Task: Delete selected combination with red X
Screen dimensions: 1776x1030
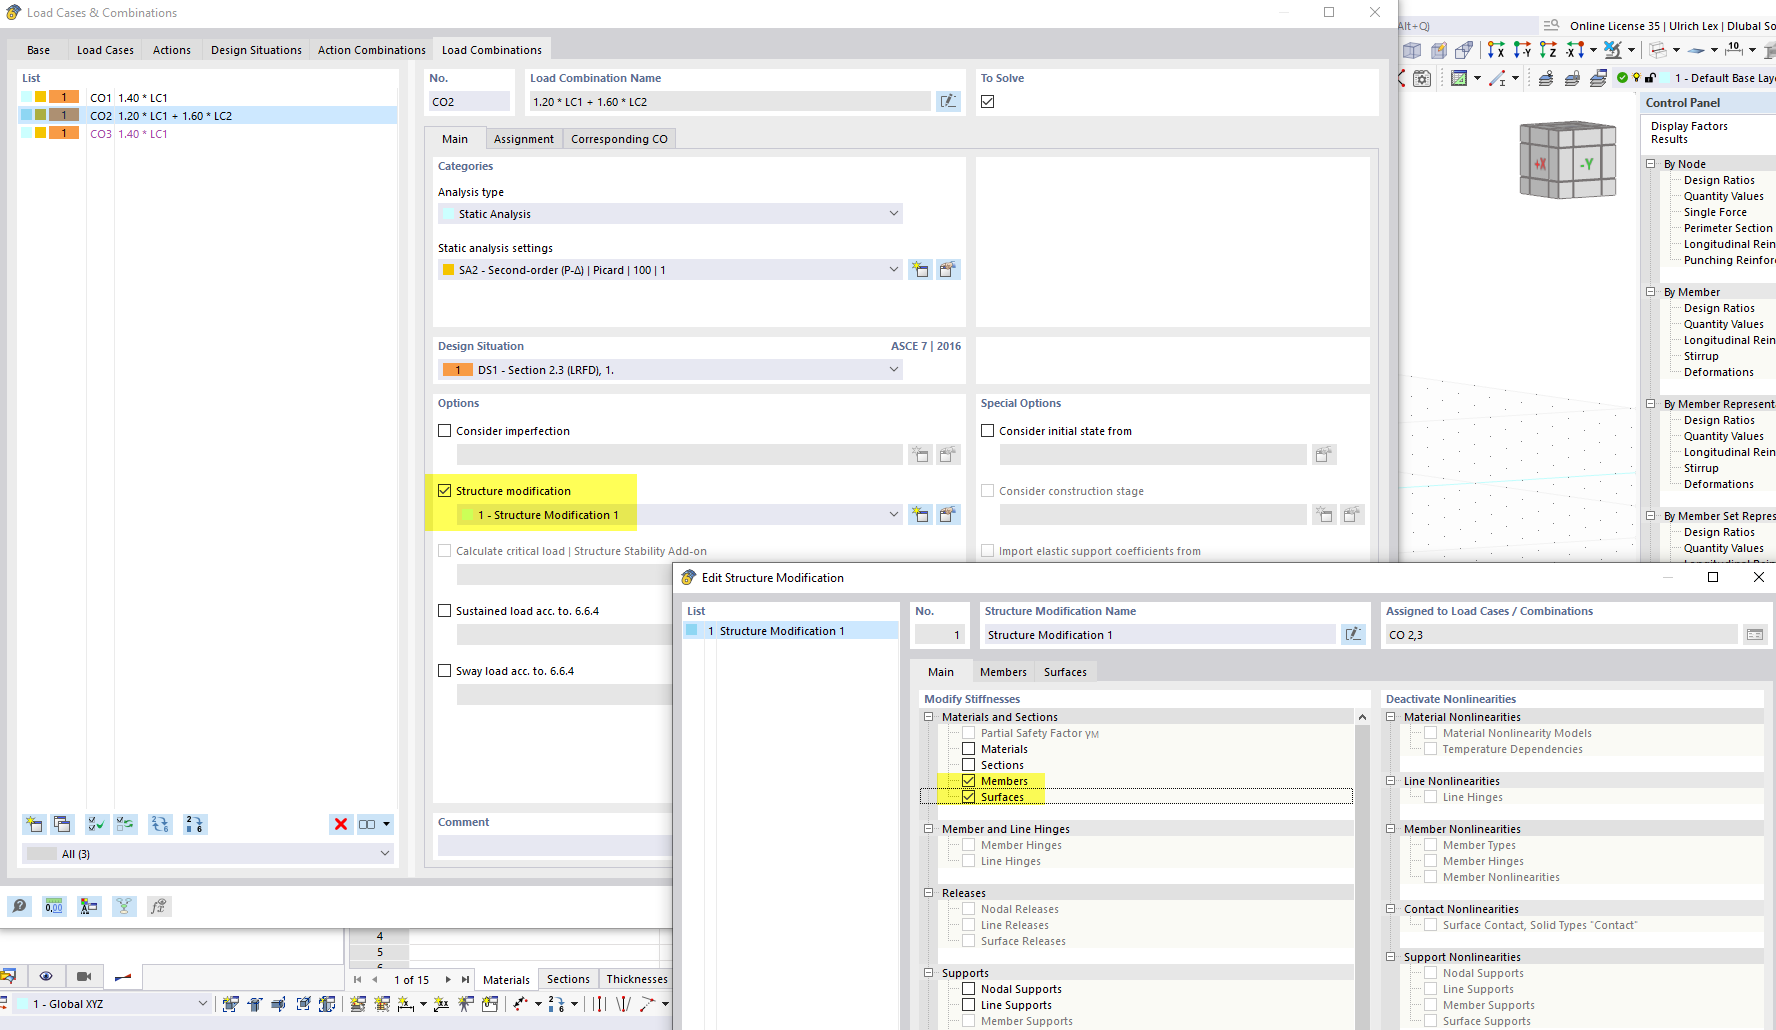Action: pyautogui.click(x=341, y=824)
